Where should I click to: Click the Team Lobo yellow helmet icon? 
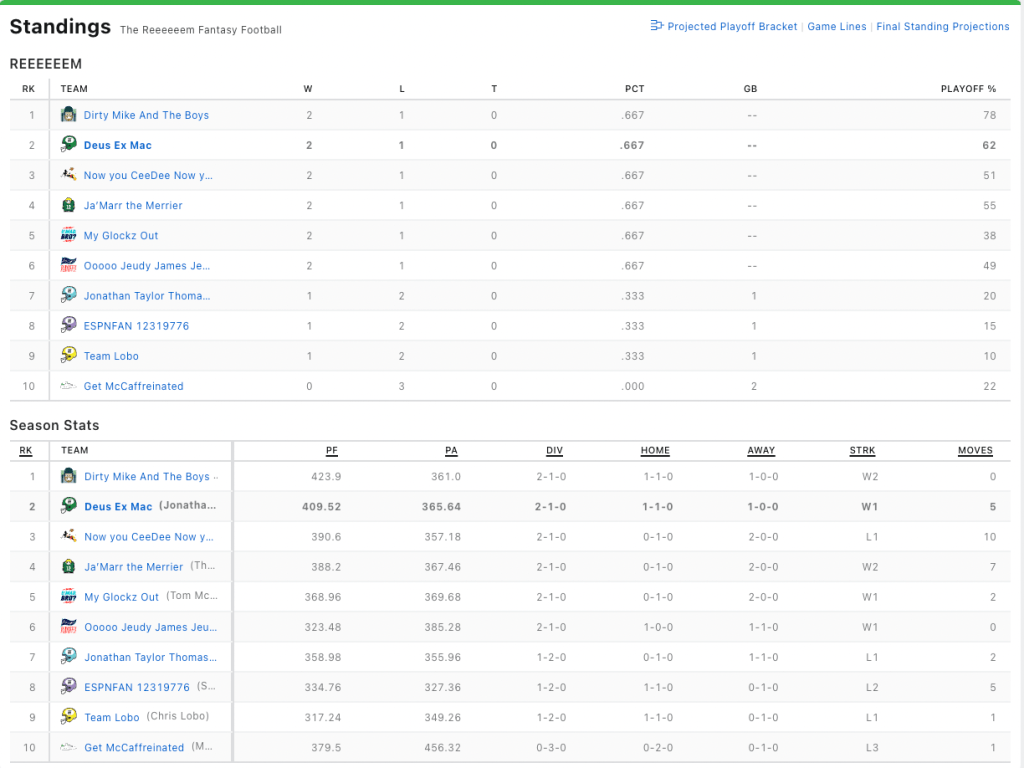click(68, 355)
